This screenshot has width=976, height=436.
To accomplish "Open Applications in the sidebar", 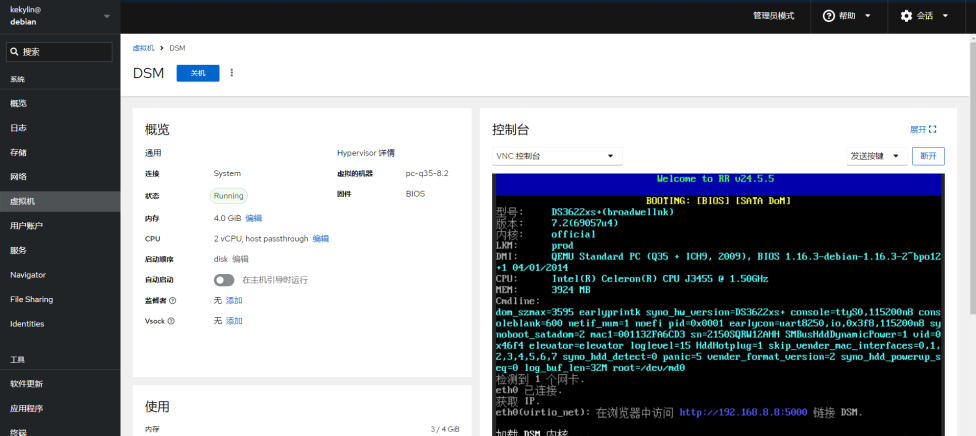I will 60,409.
